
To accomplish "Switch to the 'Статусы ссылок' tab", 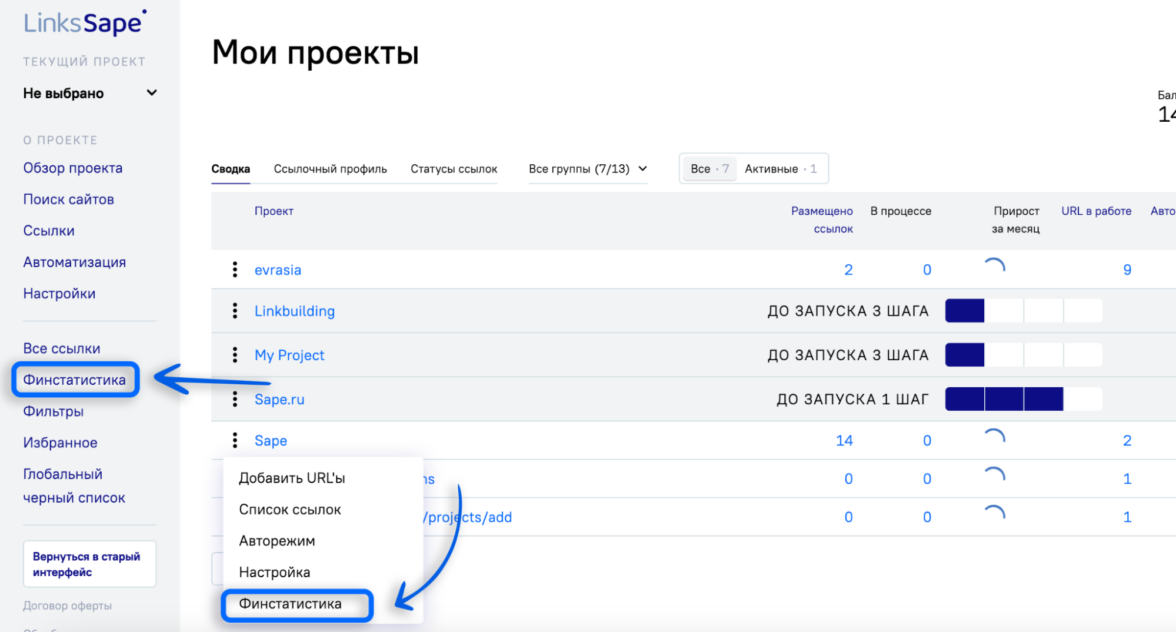I will 454,169.
